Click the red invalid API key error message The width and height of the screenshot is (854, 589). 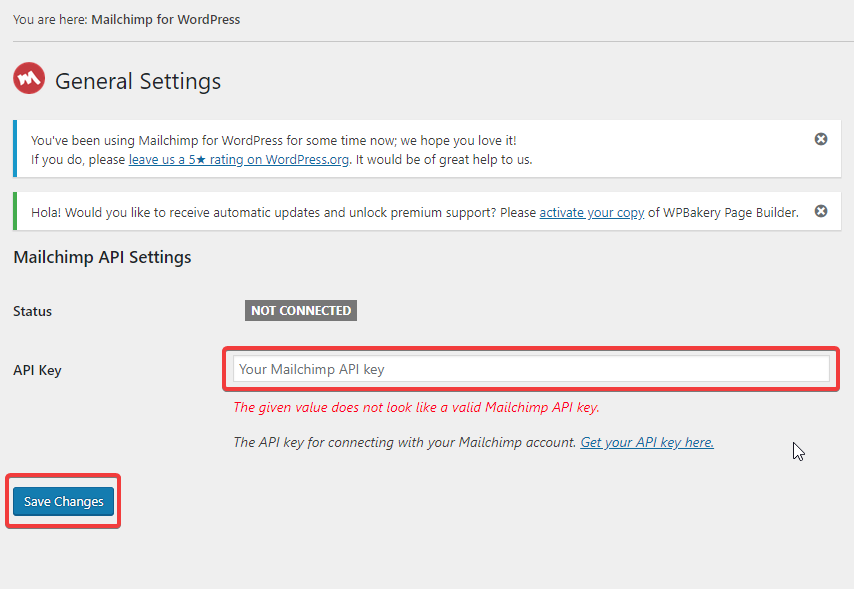pyautogui.click(x=416, y=408)
